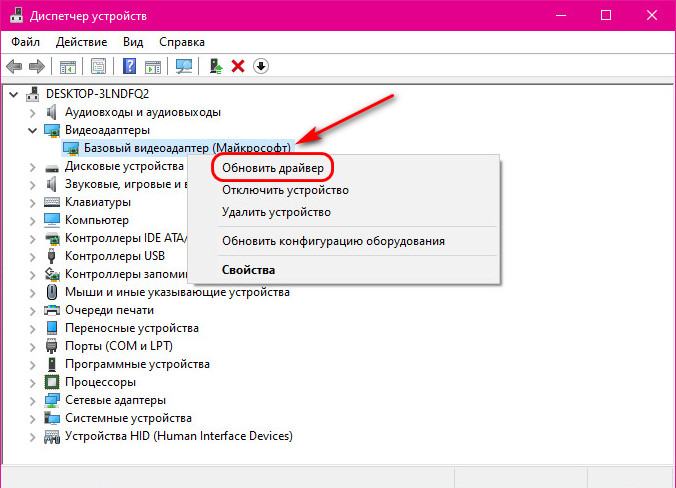Expand the Контроллеры USB node chevron
The height and width of the screenshot is (488, 676).
[x=33, y=257]
